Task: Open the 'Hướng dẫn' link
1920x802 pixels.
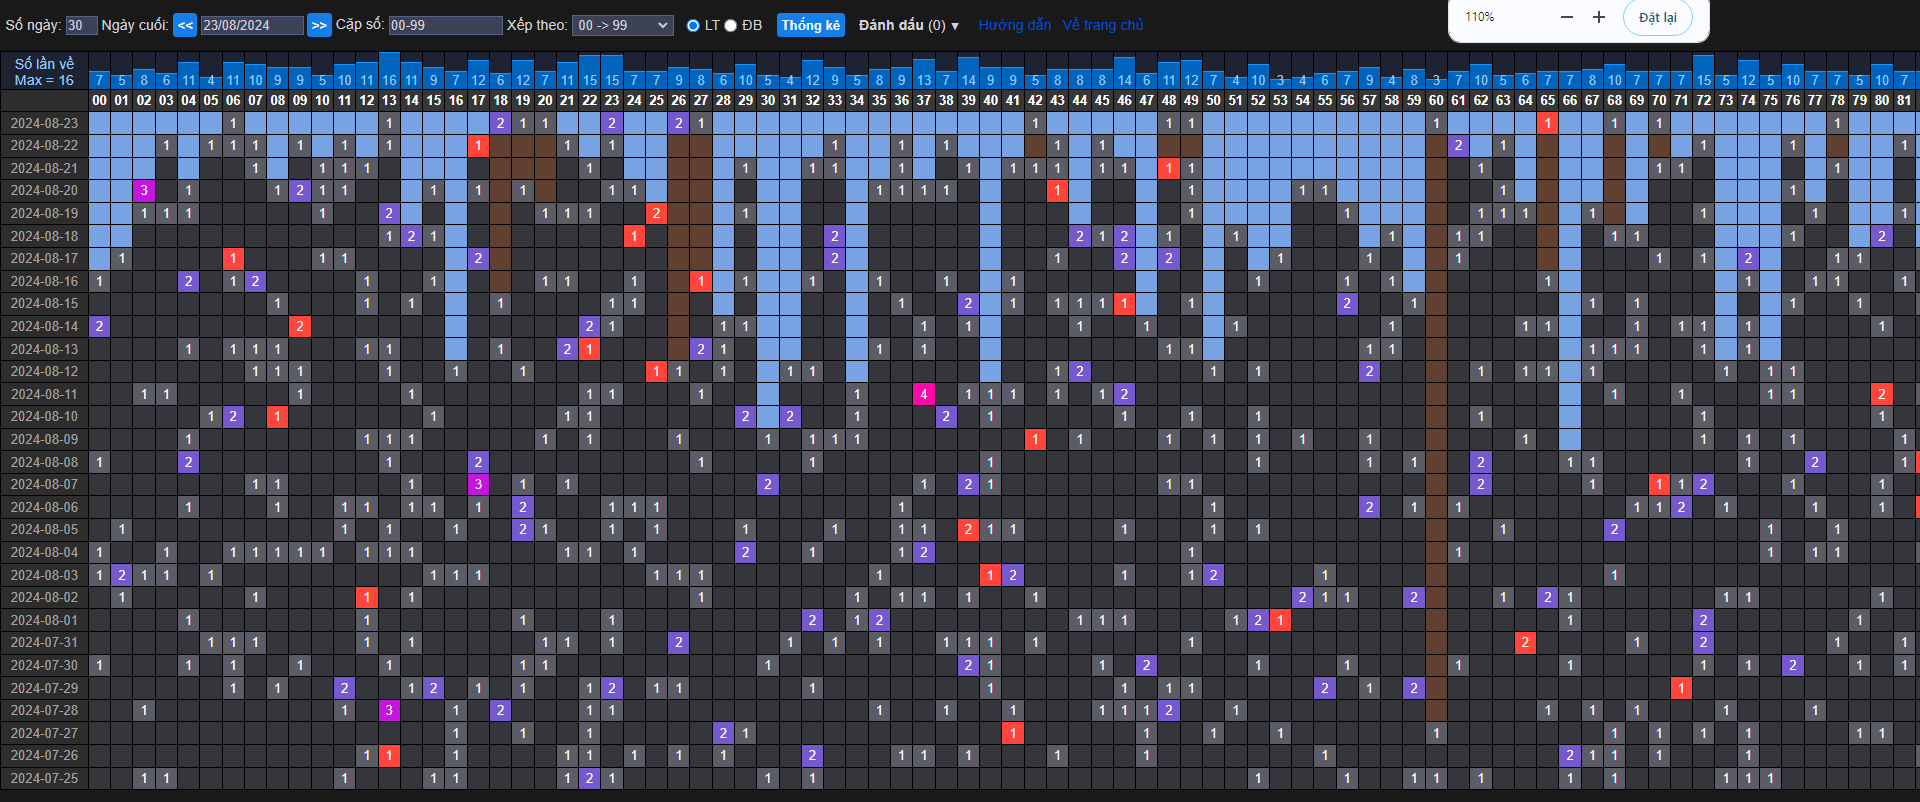Action: click(x=1014, y=25)
